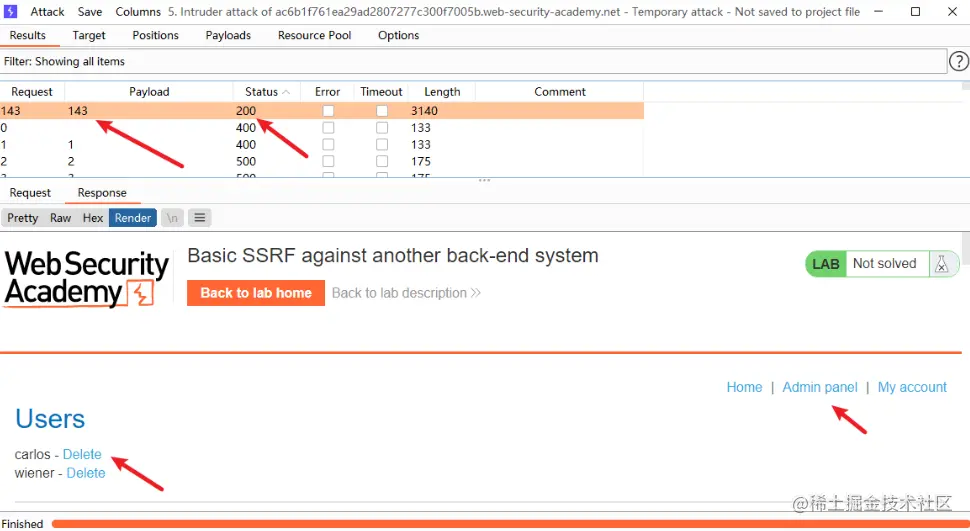Click the Back to lab home button
This screenshot has width=970, height=531.
256,293
